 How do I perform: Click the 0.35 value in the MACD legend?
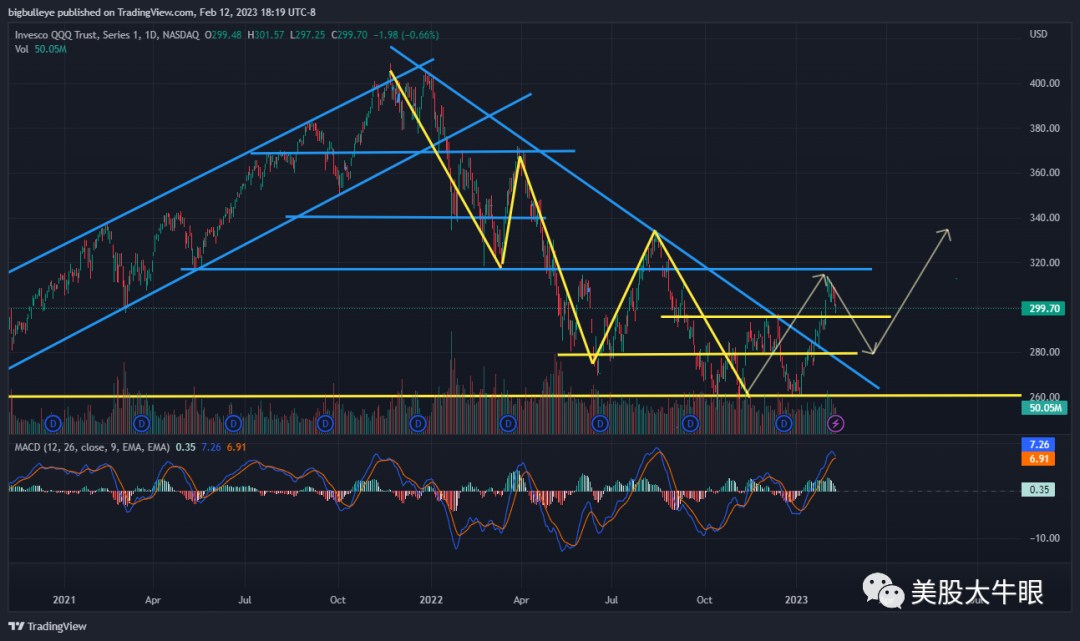click(x=185, y=447)
